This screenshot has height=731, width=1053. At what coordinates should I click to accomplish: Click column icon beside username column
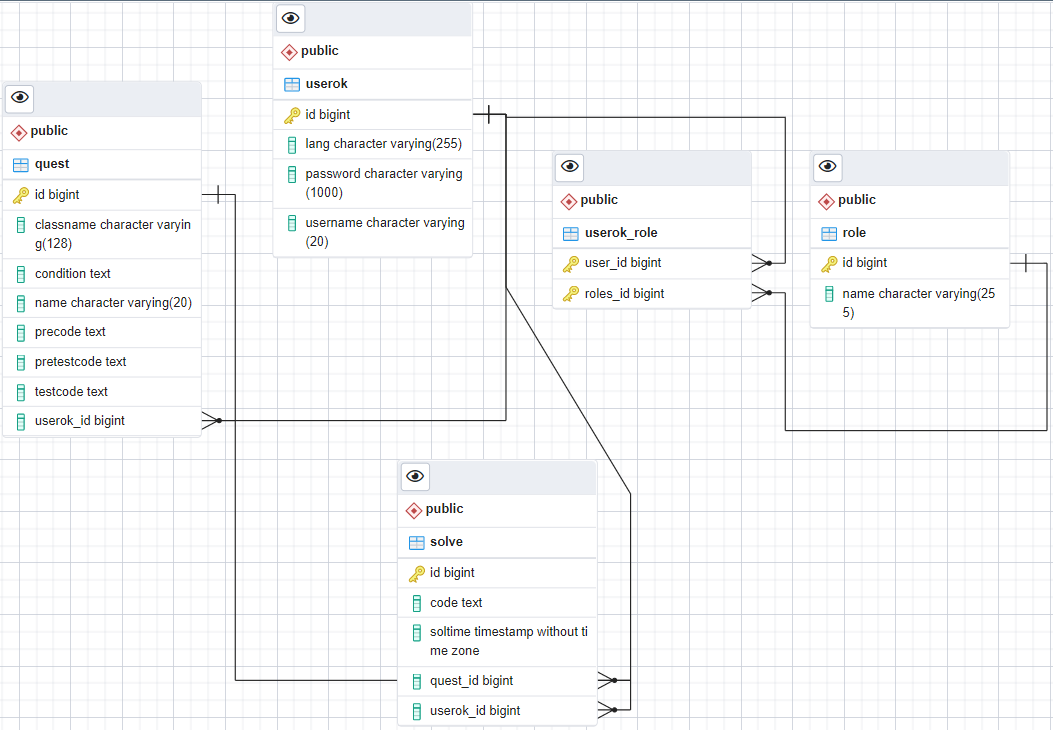[292, 223]
